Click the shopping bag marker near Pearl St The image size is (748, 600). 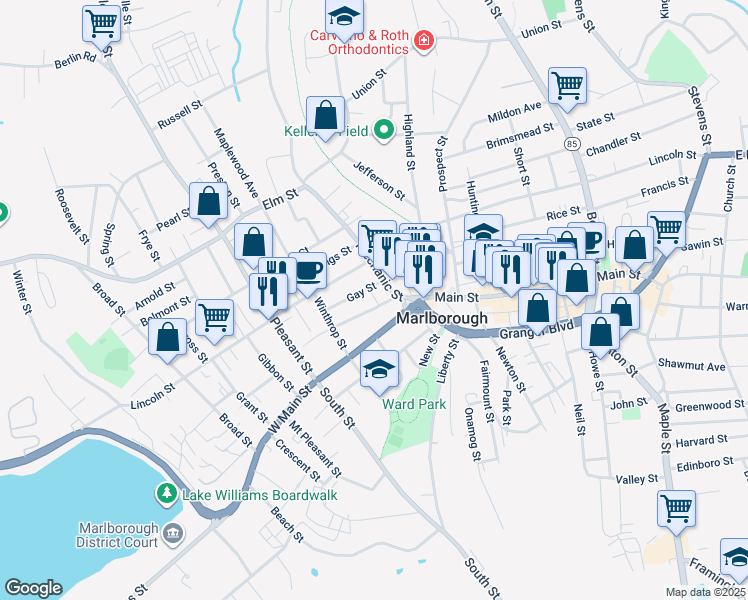tap(208, 204)
